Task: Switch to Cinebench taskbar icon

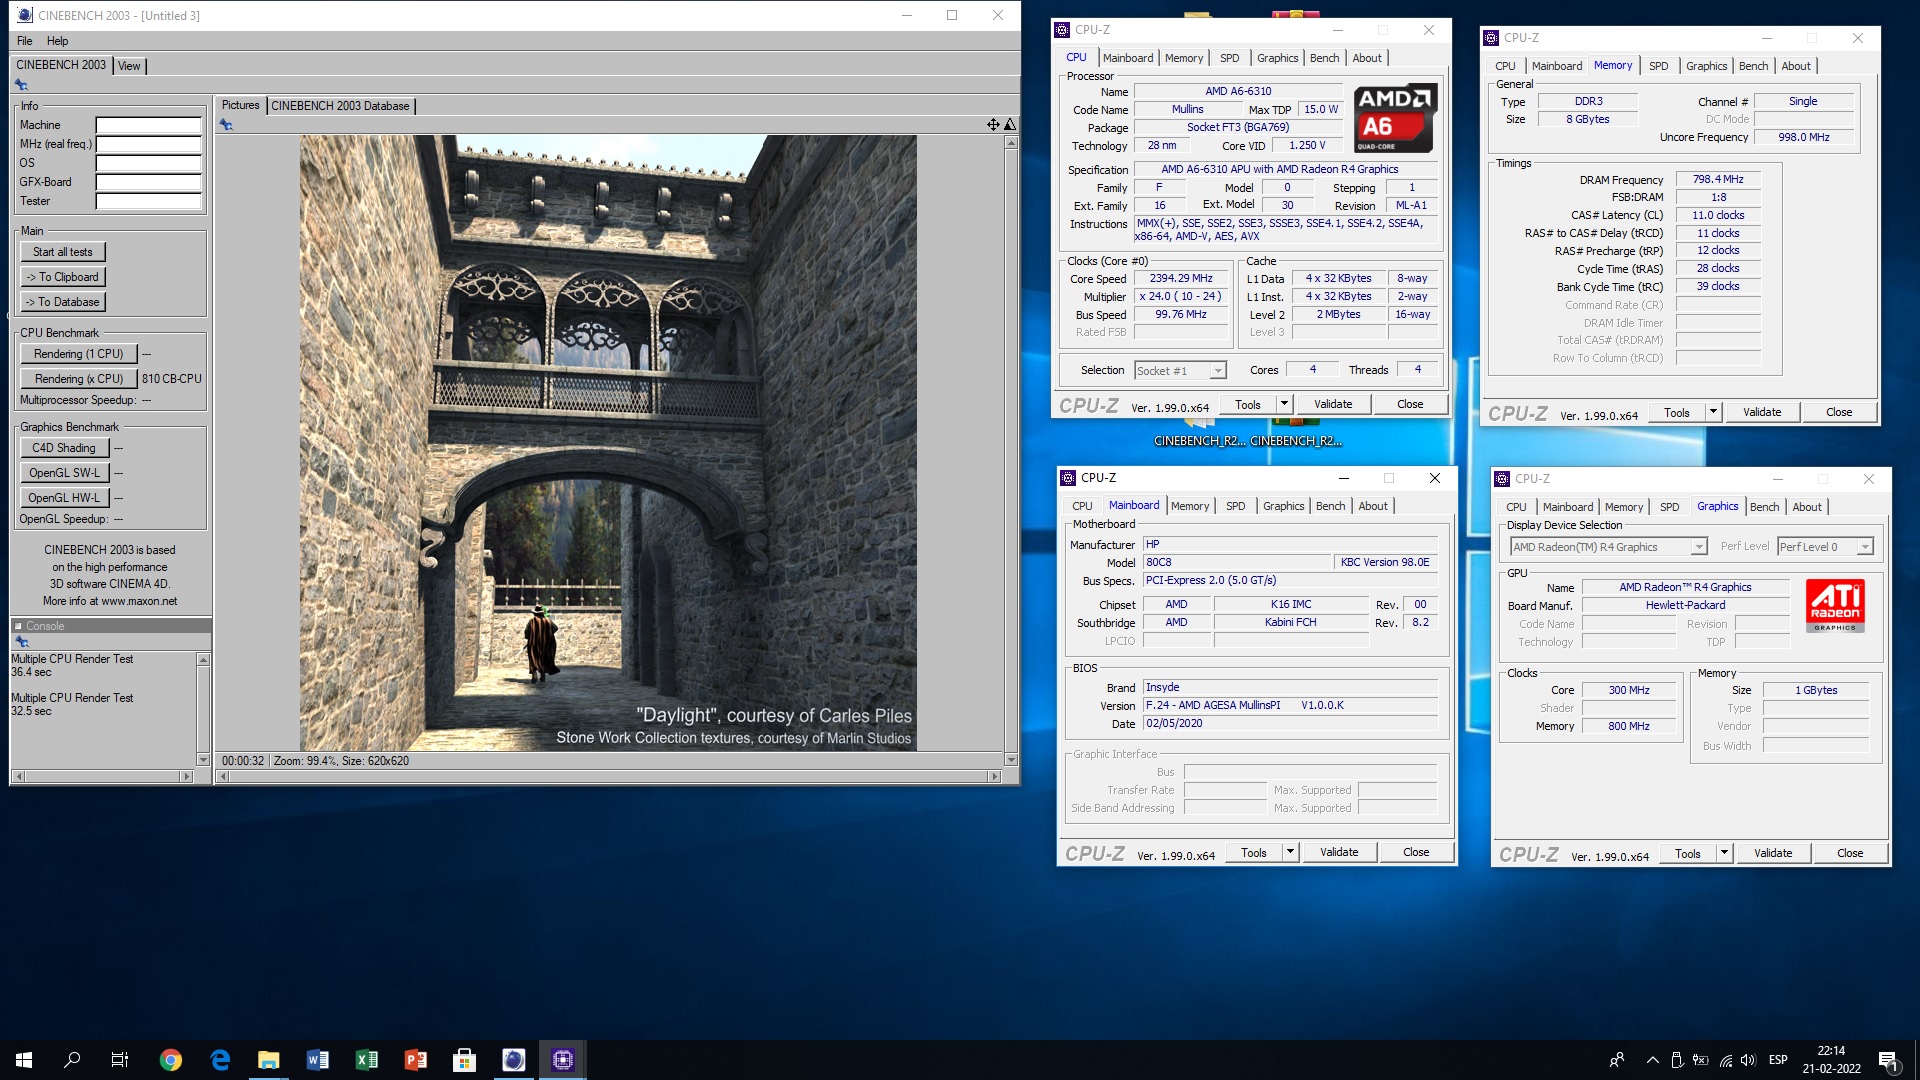Action: click(513, 1060)
